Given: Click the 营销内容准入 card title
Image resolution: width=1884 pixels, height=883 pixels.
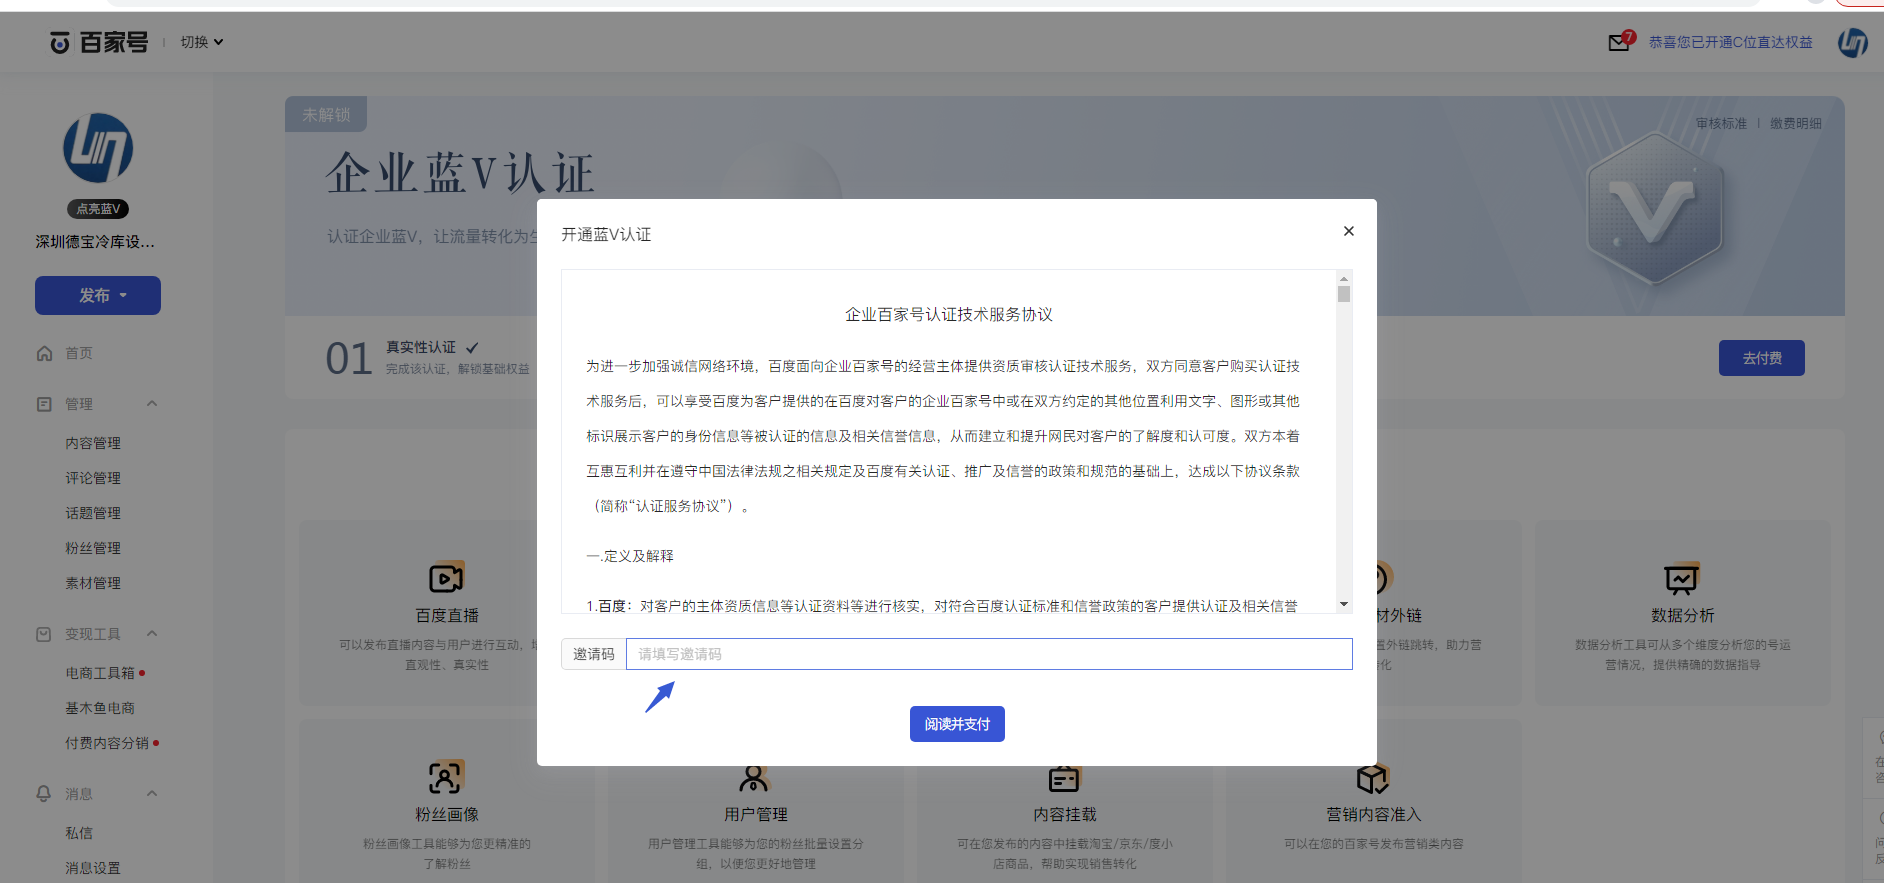Looking at the screenshot, I should (1373, 814).
